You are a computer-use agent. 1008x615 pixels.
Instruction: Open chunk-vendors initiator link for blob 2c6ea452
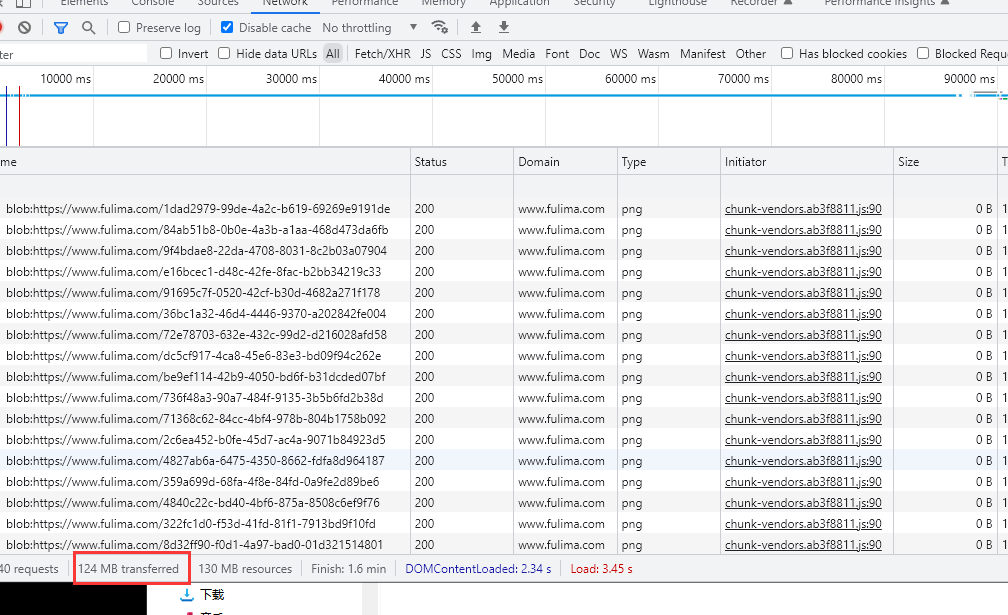point(803,440)
